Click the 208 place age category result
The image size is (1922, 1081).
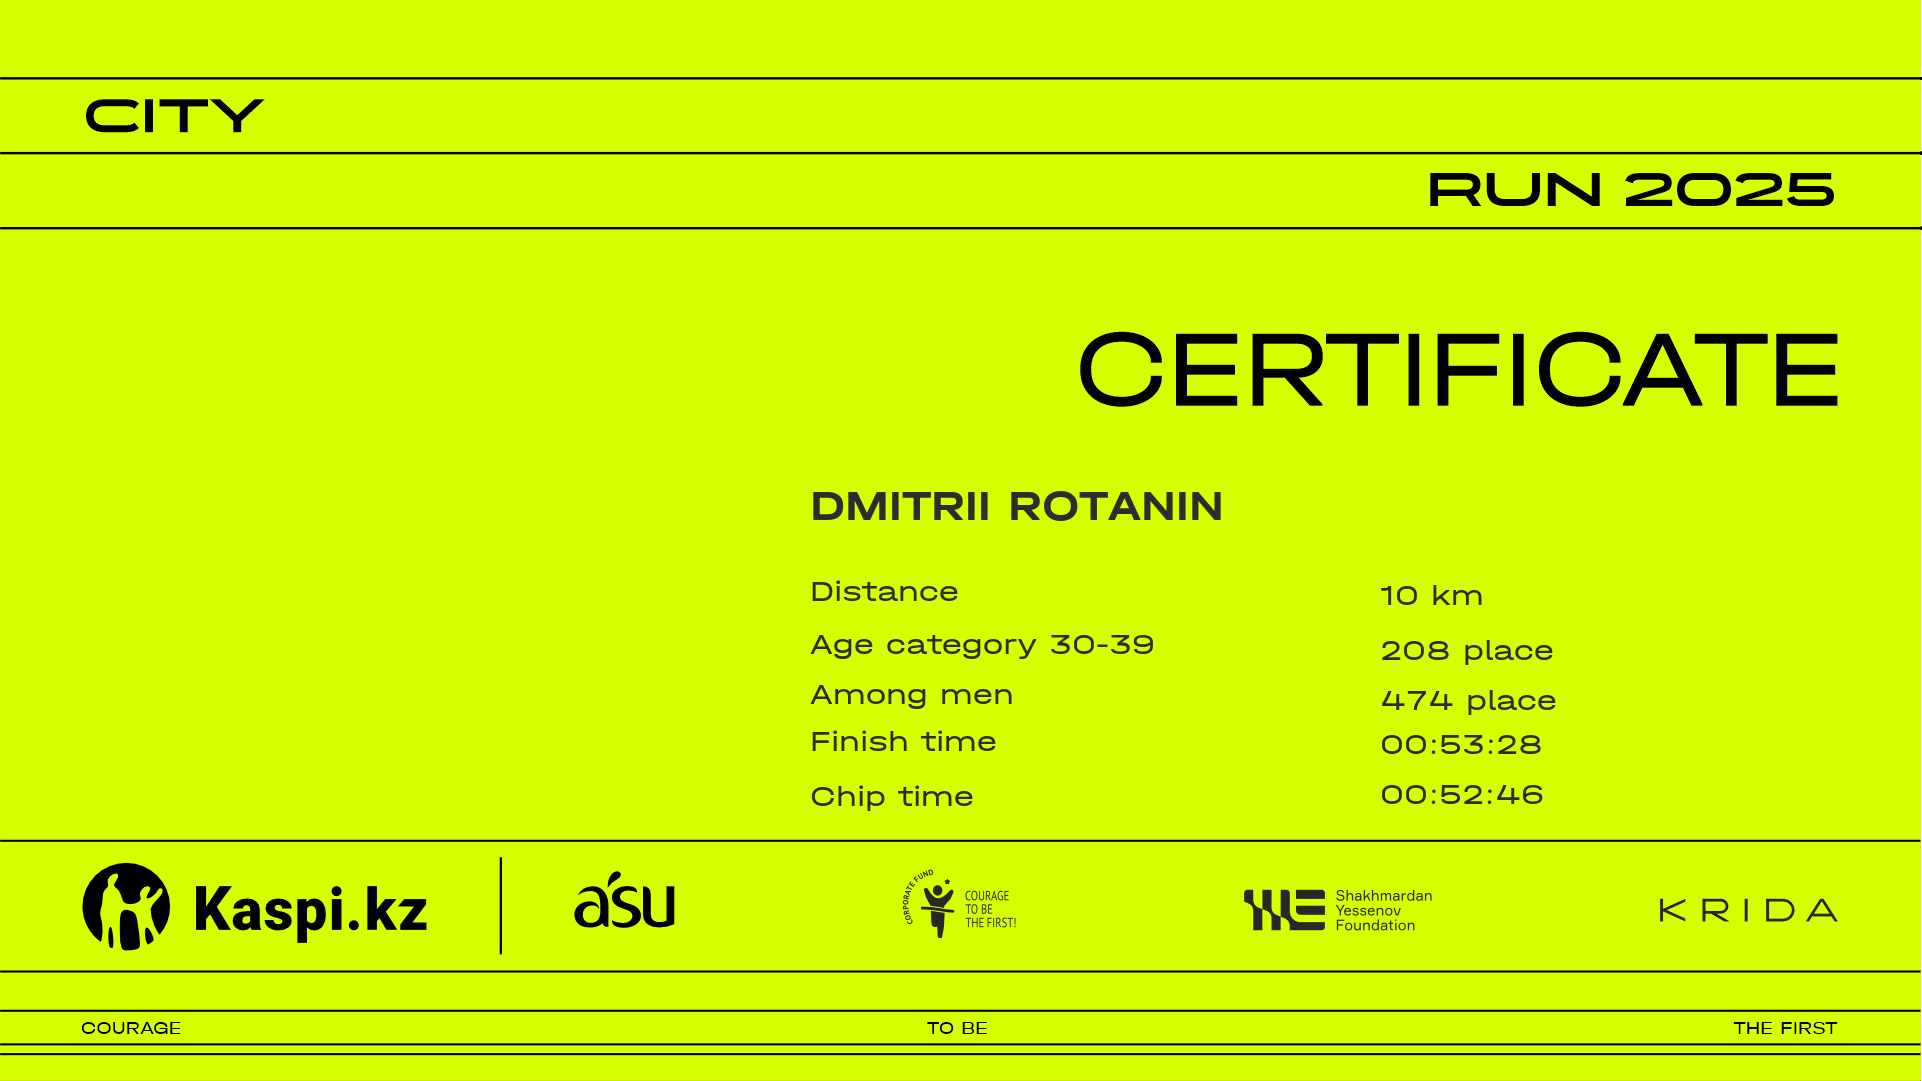coord(1466,651)
